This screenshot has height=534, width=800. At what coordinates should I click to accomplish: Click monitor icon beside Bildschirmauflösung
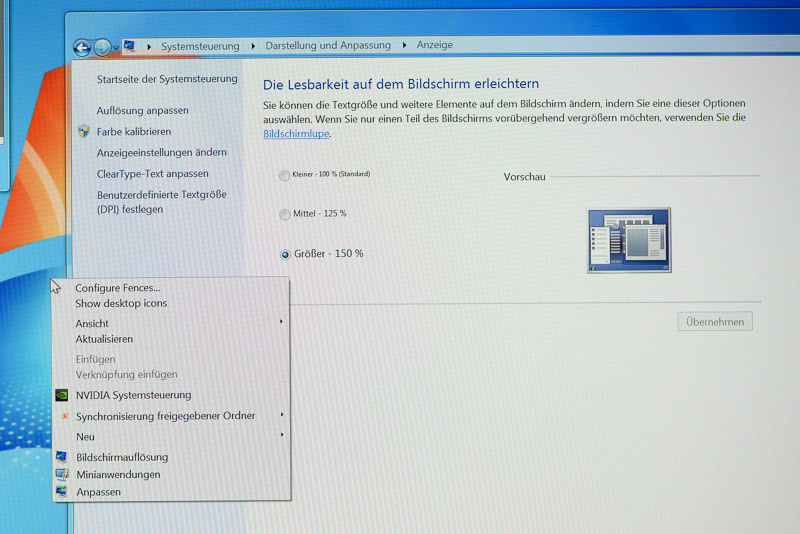[62, 456]
